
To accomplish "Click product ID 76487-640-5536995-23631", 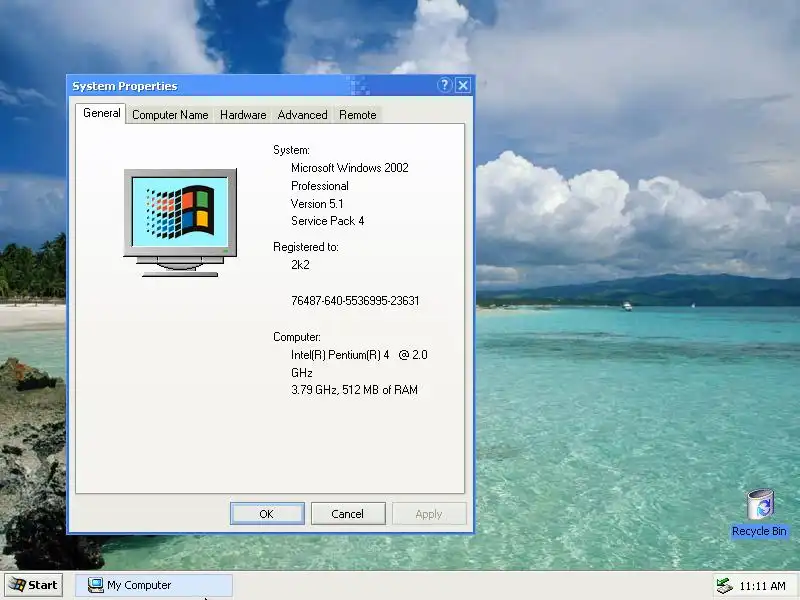I will tap(355, 301).
